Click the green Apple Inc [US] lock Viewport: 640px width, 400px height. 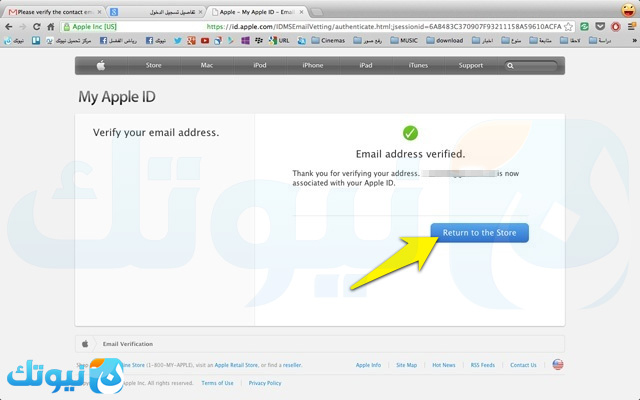(x=90, y=27)
